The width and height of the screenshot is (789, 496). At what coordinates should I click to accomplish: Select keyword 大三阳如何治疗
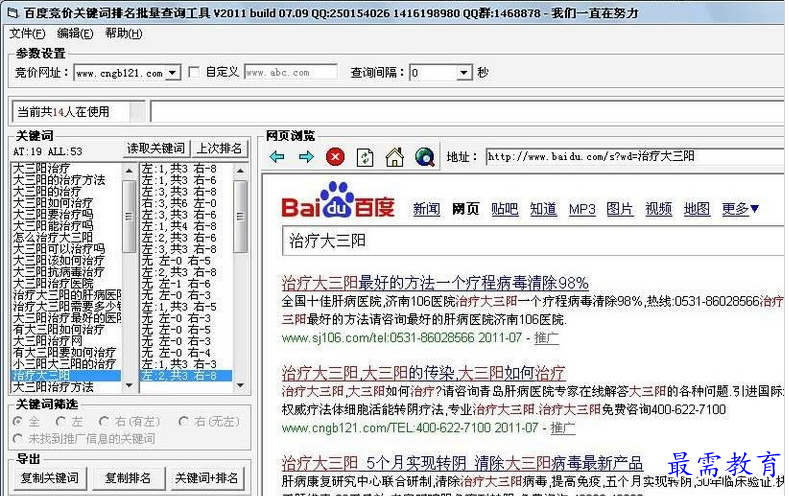52,203
